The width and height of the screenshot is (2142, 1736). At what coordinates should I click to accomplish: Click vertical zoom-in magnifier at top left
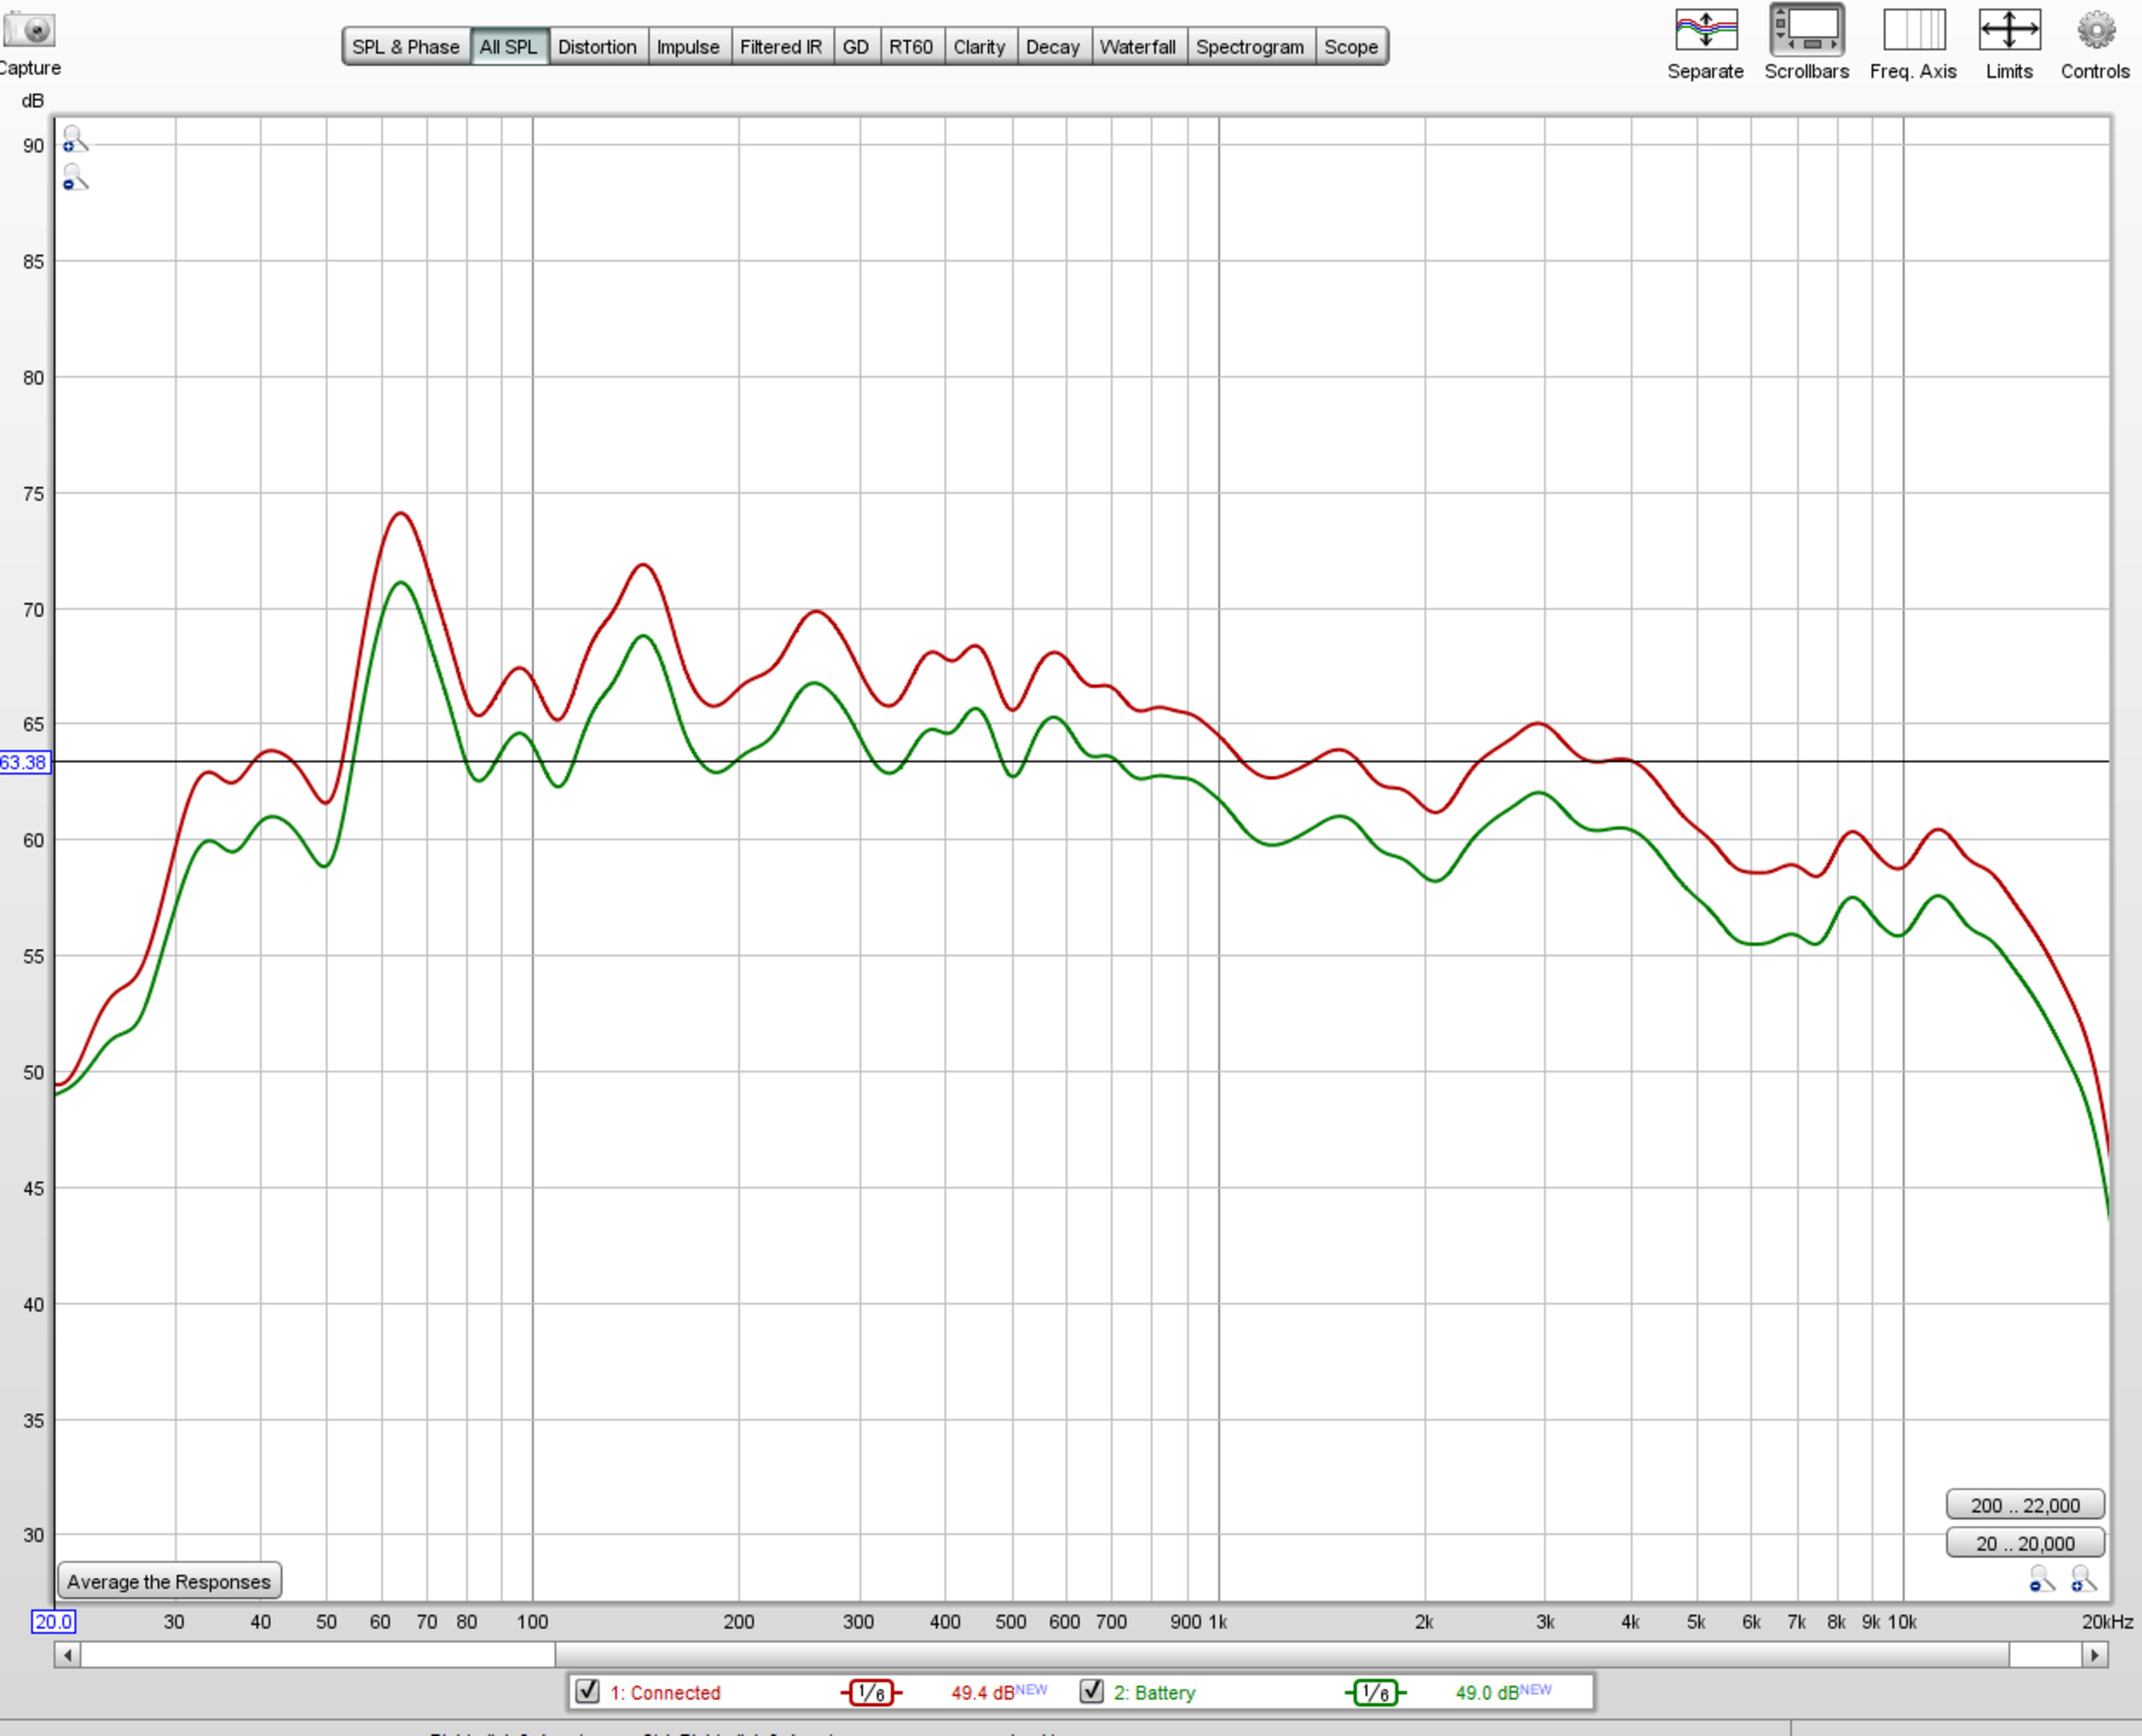coord(74,139)
